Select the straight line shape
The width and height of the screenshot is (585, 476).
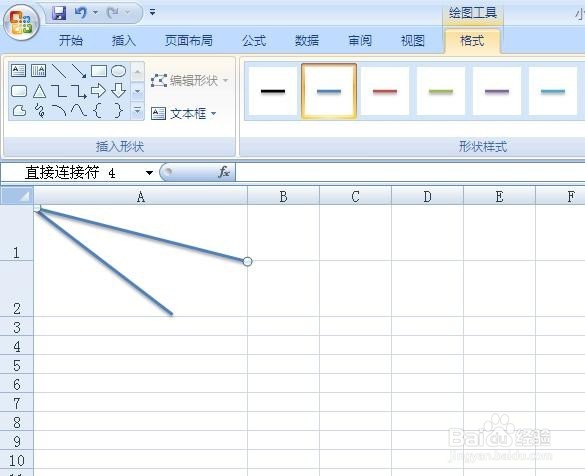(x=59, y=71)
